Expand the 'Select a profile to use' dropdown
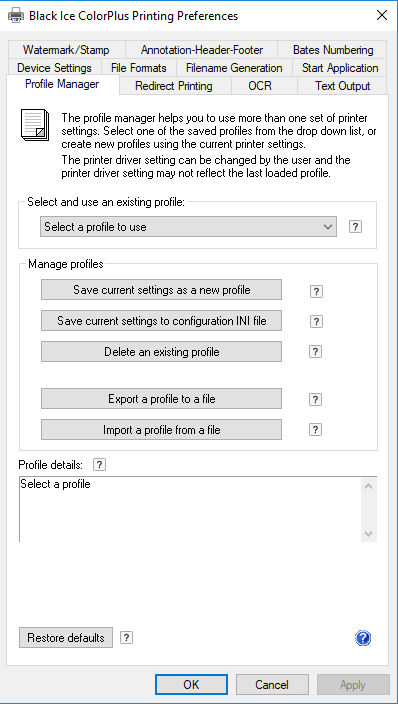The width and height of the screenshot is (398, 704). pyautogui.click(x=188, y=227)
